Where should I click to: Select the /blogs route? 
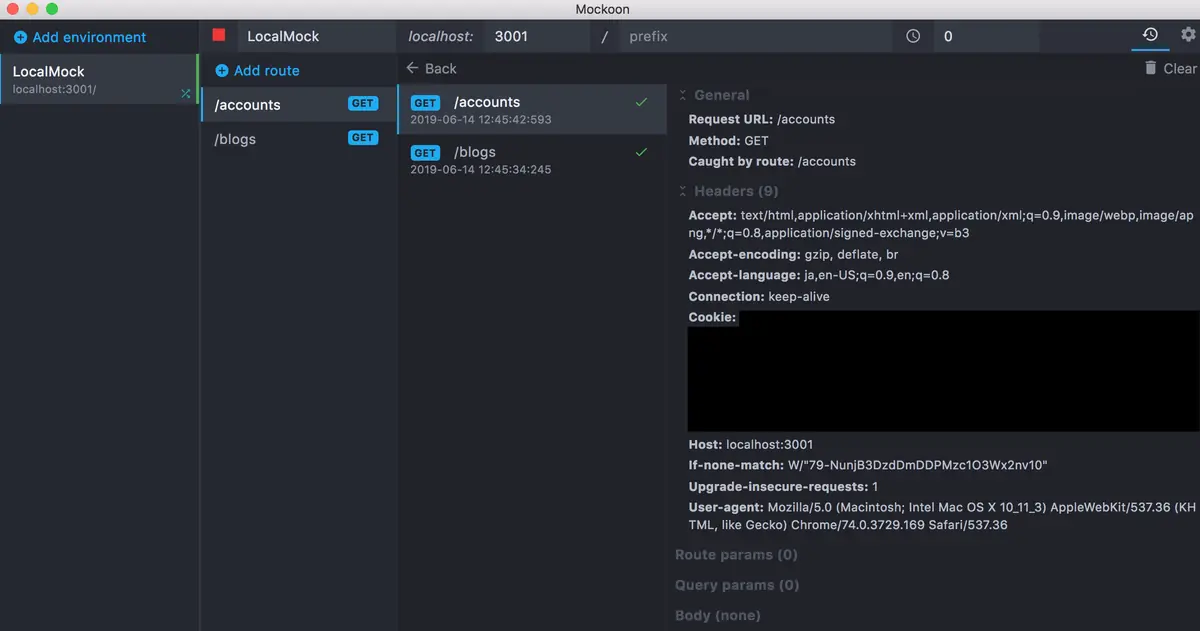pyautogui.click(x=298, y=138)
